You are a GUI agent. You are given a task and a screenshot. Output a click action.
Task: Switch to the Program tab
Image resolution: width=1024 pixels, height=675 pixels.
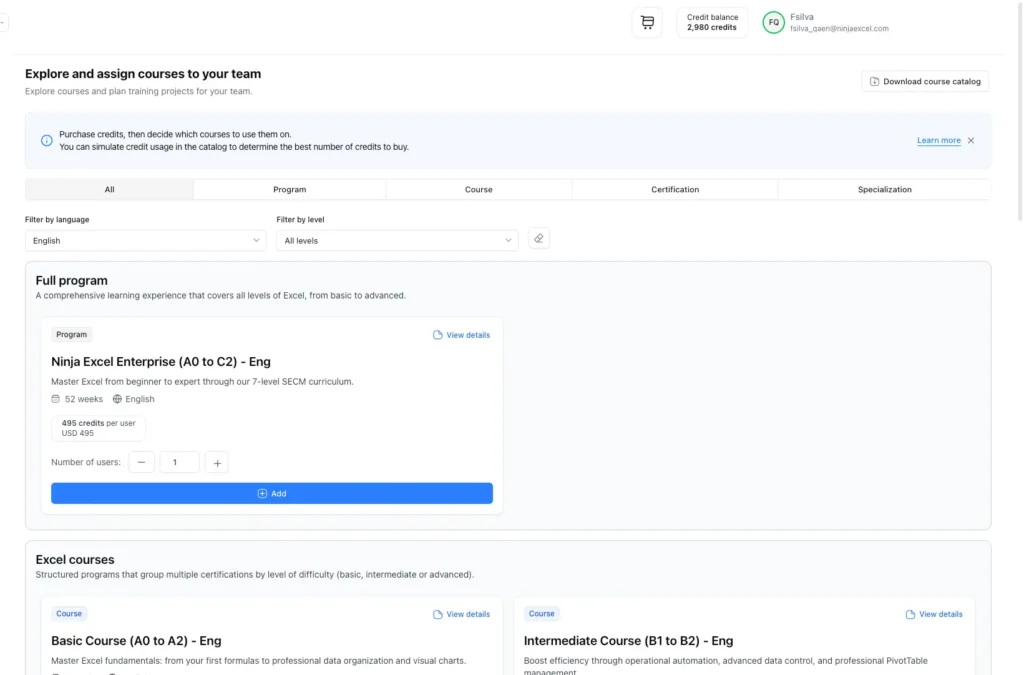click(x=289, y=189)
